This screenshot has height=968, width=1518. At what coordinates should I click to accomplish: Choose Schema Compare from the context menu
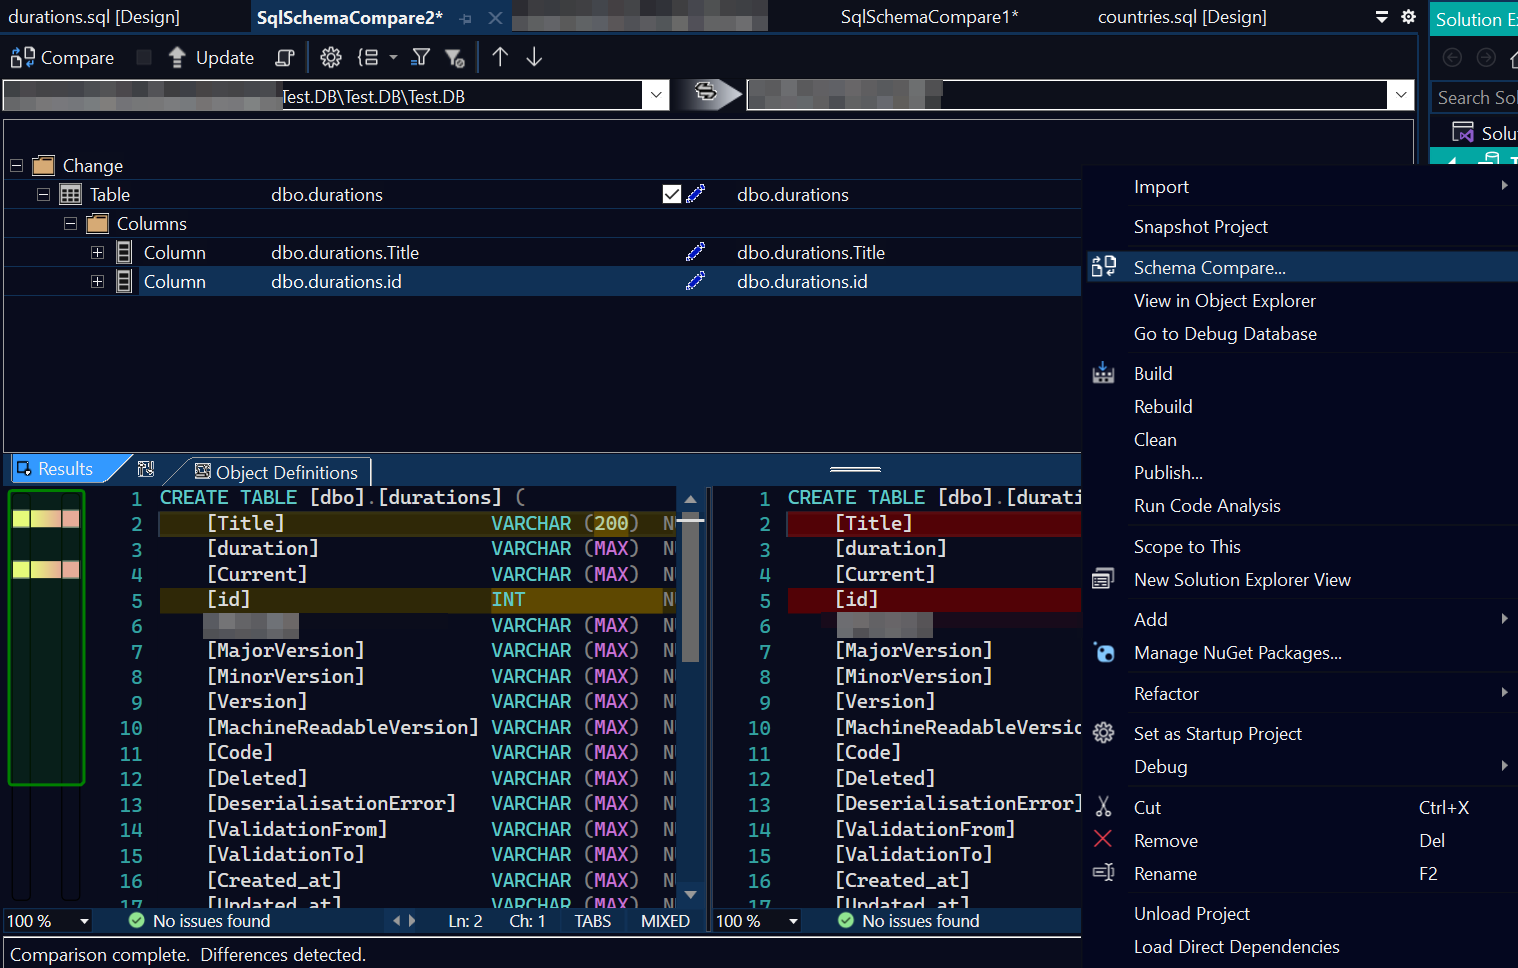[x=1209, y=267]
